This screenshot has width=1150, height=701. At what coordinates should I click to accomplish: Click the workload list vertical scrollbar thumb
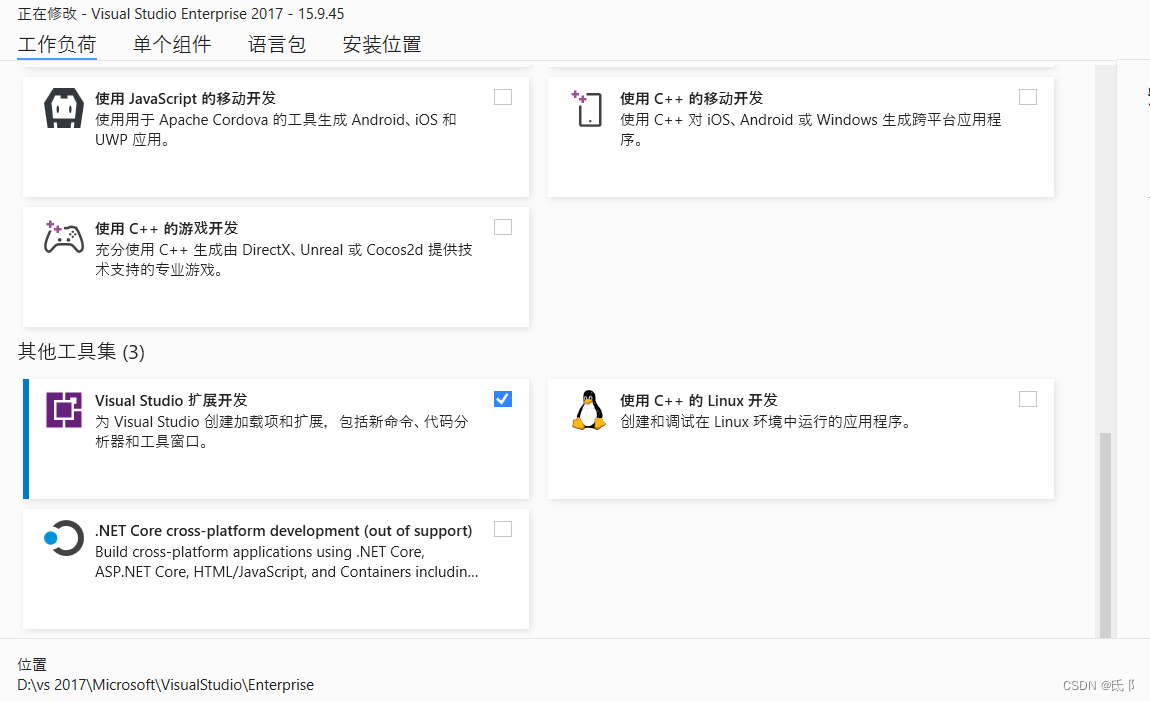tap(1105, 535)
